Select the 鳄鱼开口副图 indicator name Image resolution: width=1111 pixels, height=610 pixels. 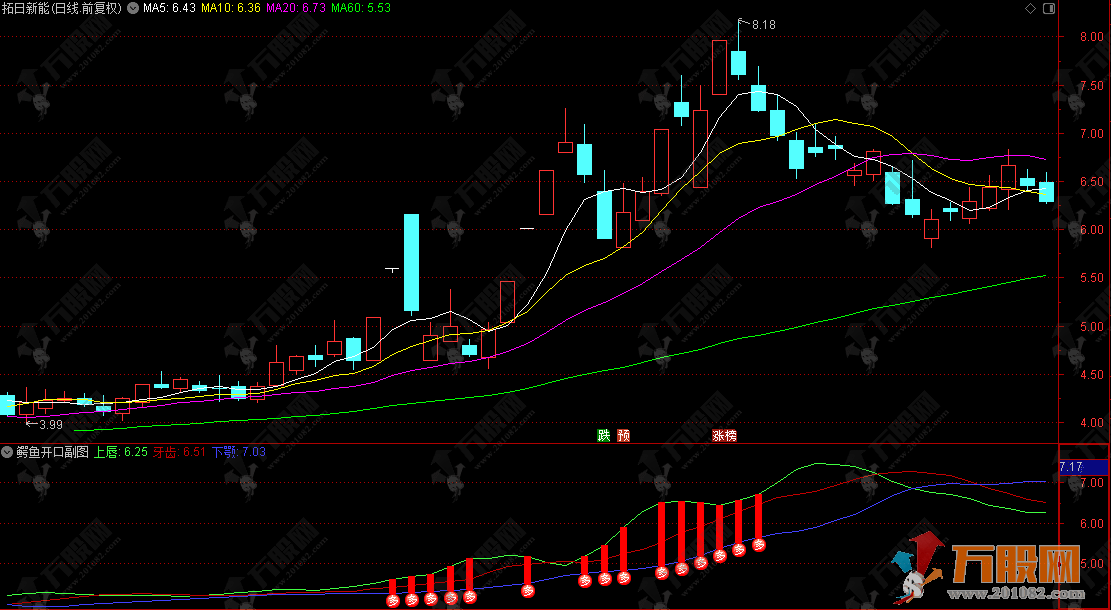[52, 452]
